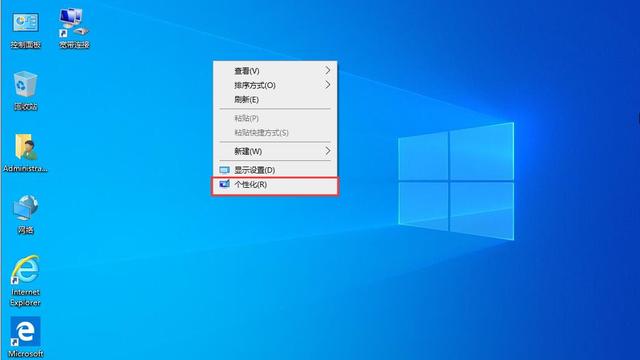The height and width of the screenshot is (360, 640).
Task: Click the personalize icon beside 个性化(R)
Action: click(x=224, y=184)
